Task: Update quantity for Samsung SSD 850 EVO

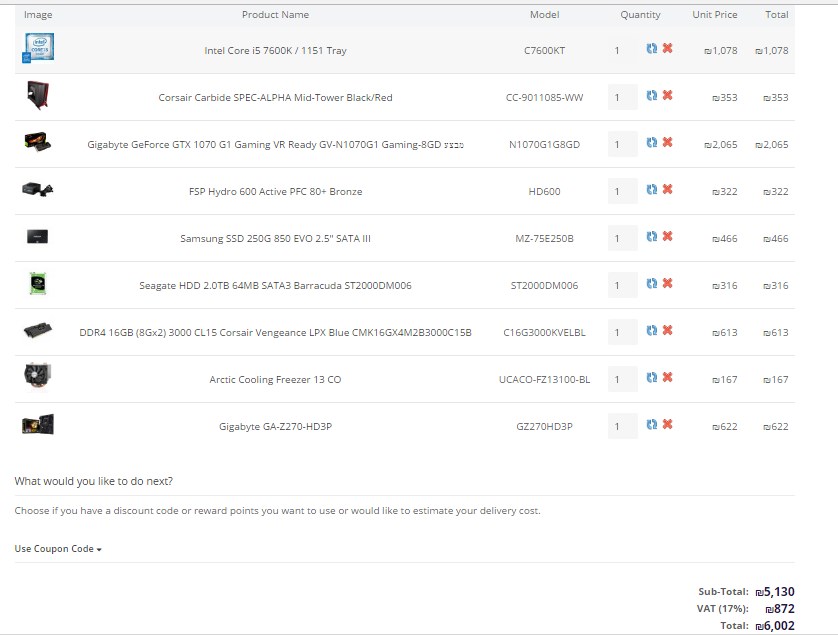Action: point(651,237)
